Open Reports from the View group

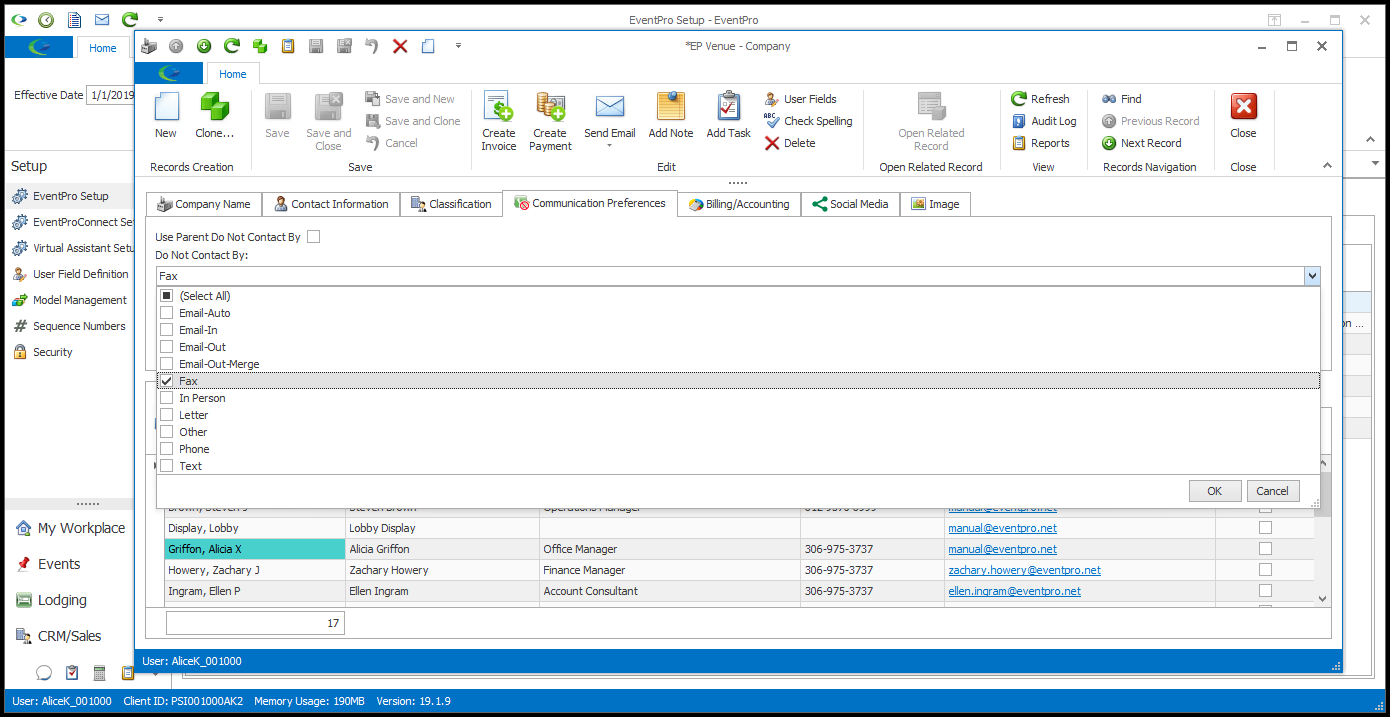click(1041, 143)
